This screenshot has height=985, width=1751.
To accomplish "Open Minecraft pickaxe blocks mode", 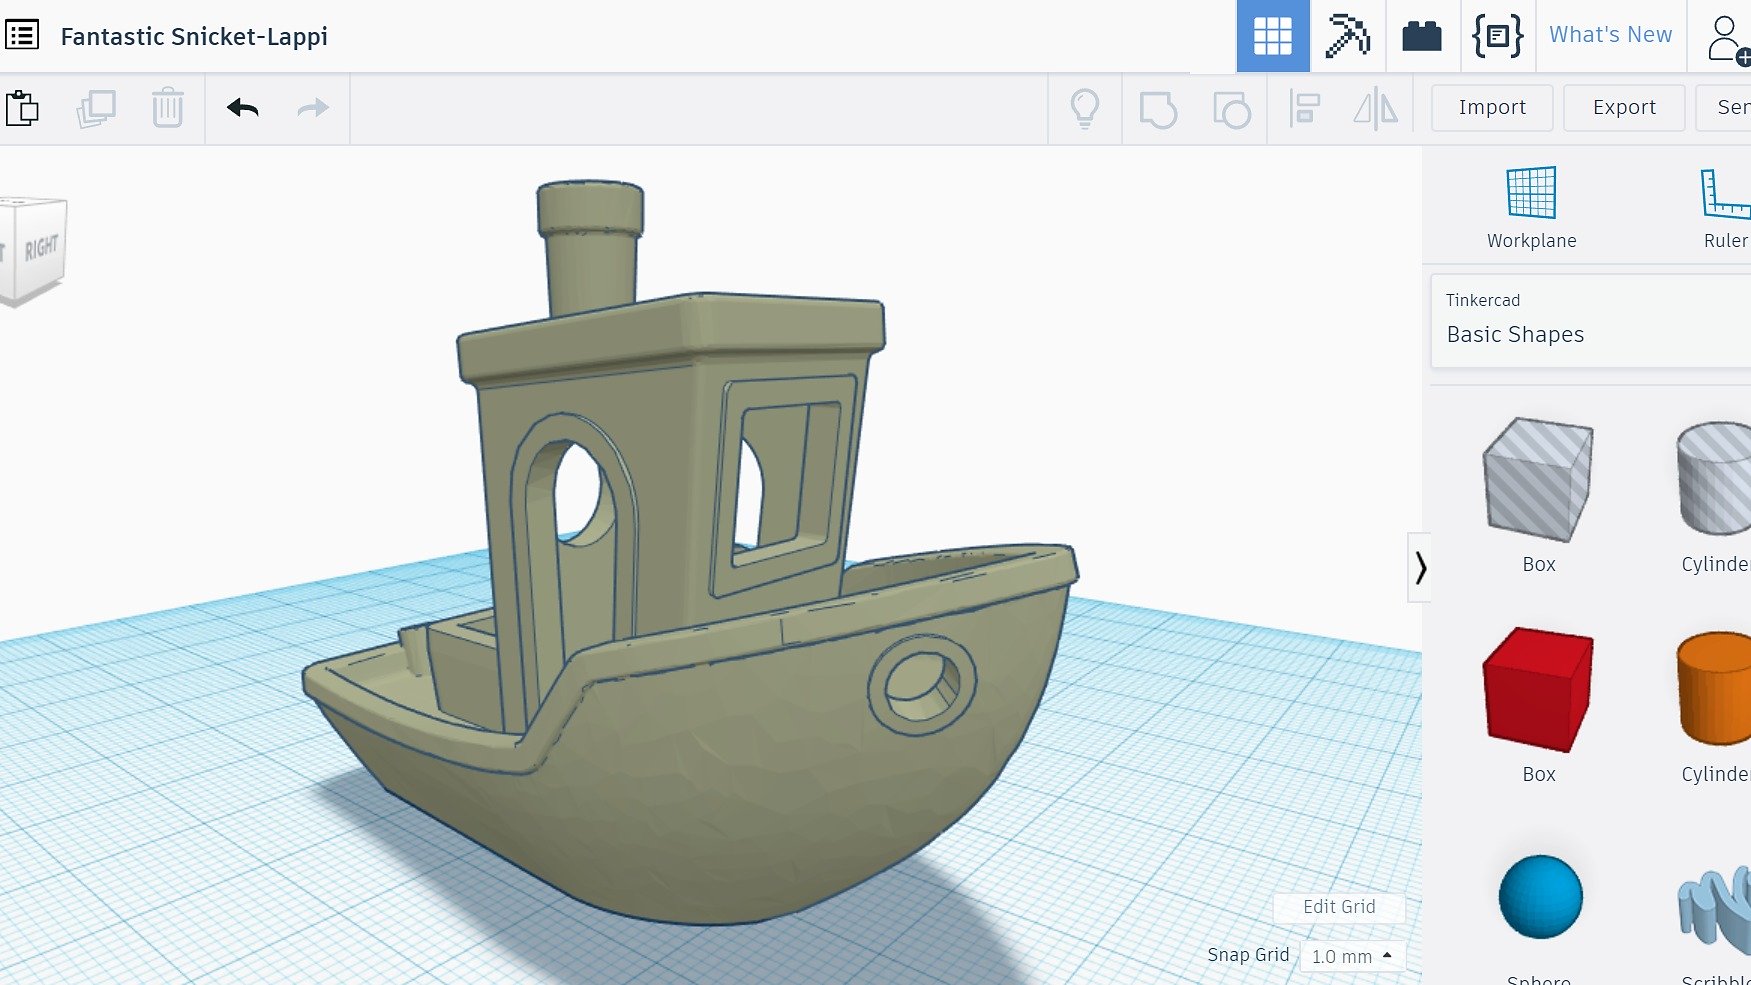I will 1347,36.
